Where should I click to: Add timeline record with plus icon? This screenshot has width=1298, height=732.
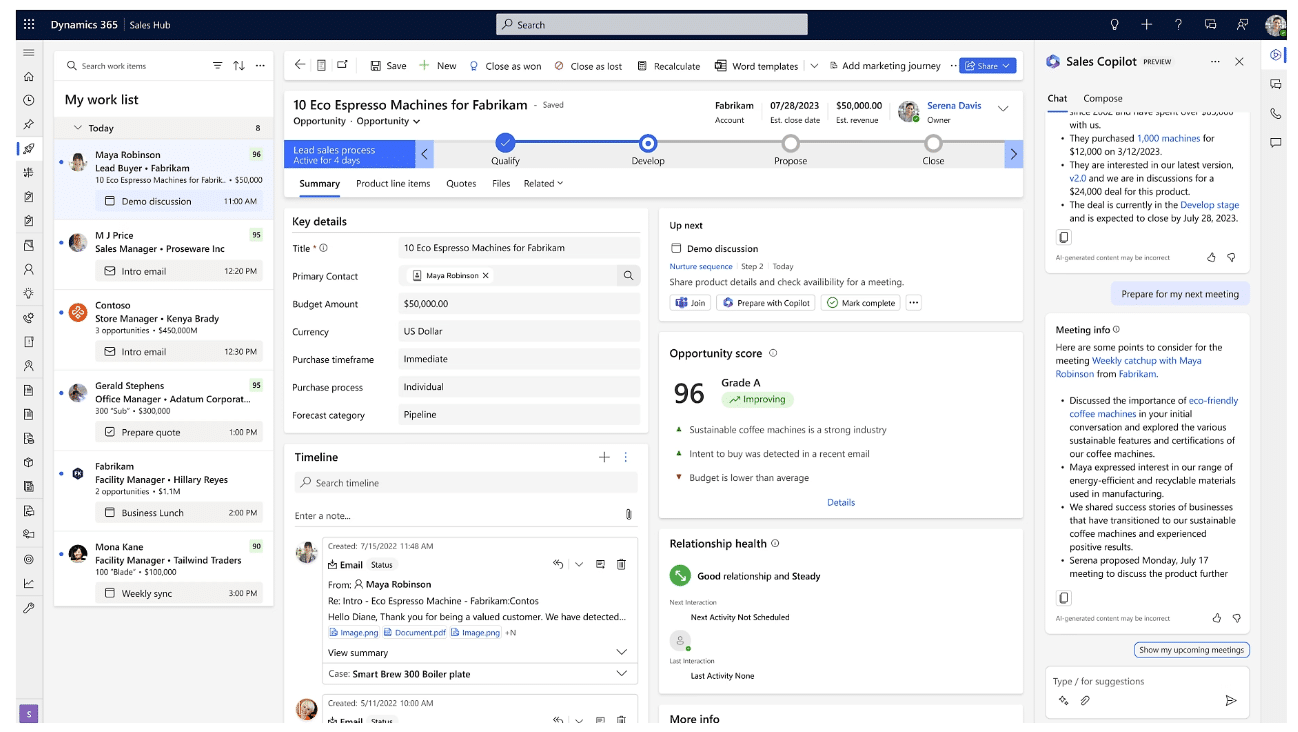pos(604,457)
